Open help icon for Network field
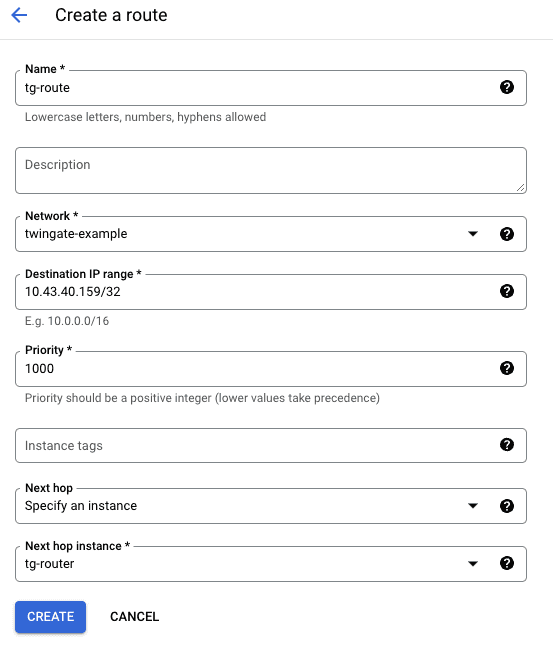This screenshot has height=645, width=553. point(507,234)
